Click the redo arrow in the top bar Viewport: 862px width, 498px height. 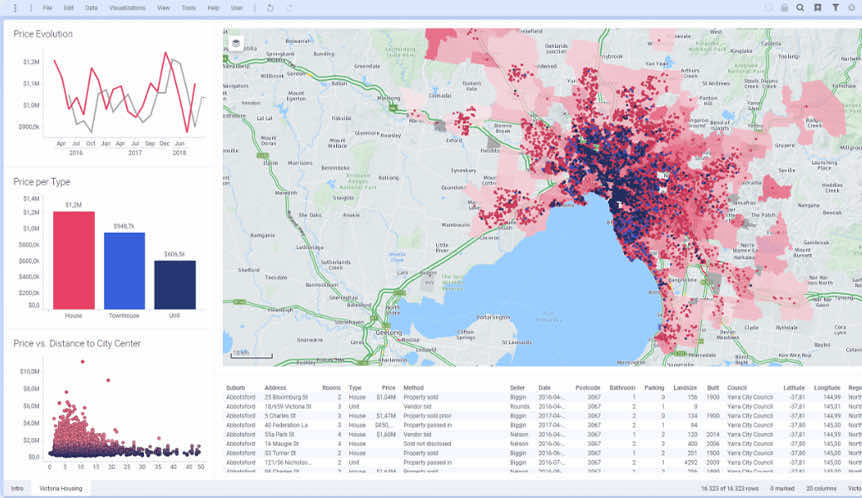point(290,8)
